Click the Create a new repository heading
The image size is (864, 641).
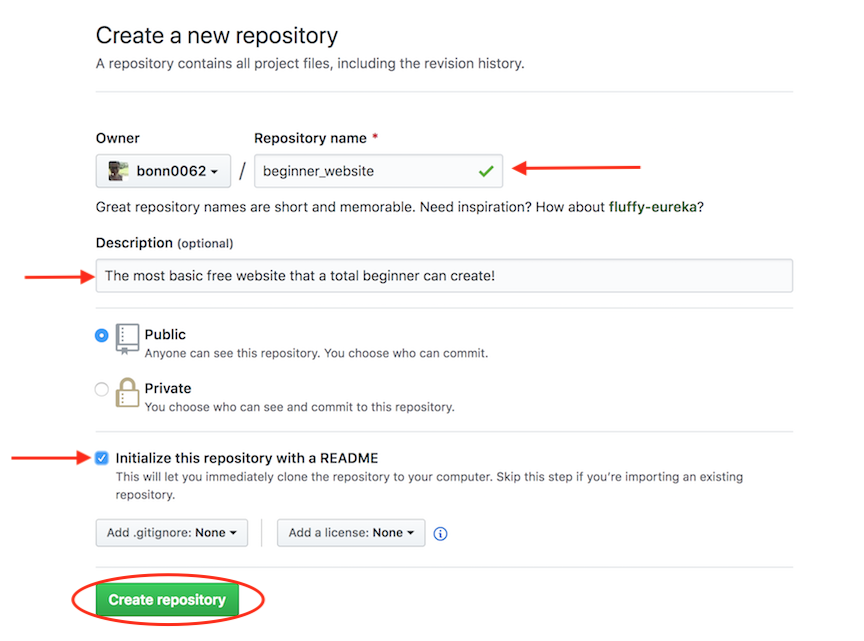point(217,36)
